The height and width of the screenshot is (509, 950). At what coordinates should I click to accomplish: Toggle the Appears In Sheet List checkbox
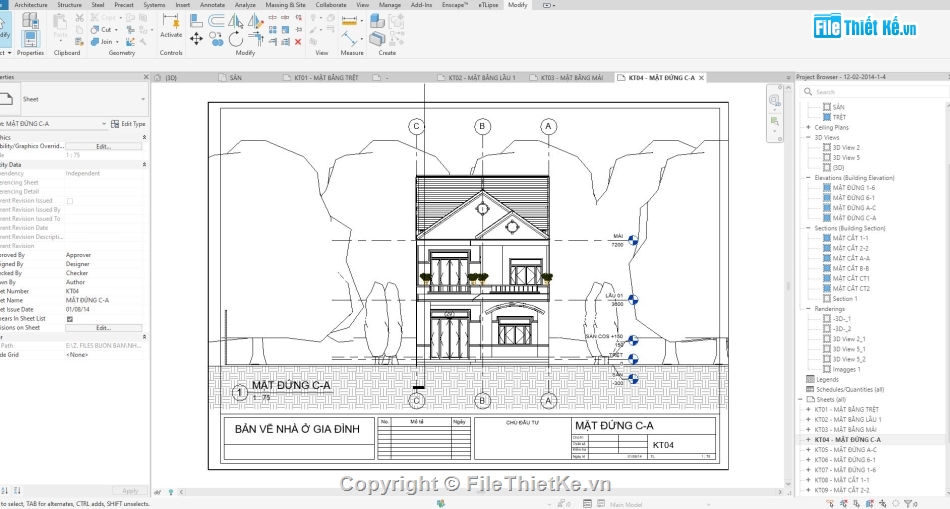point(70,319)
